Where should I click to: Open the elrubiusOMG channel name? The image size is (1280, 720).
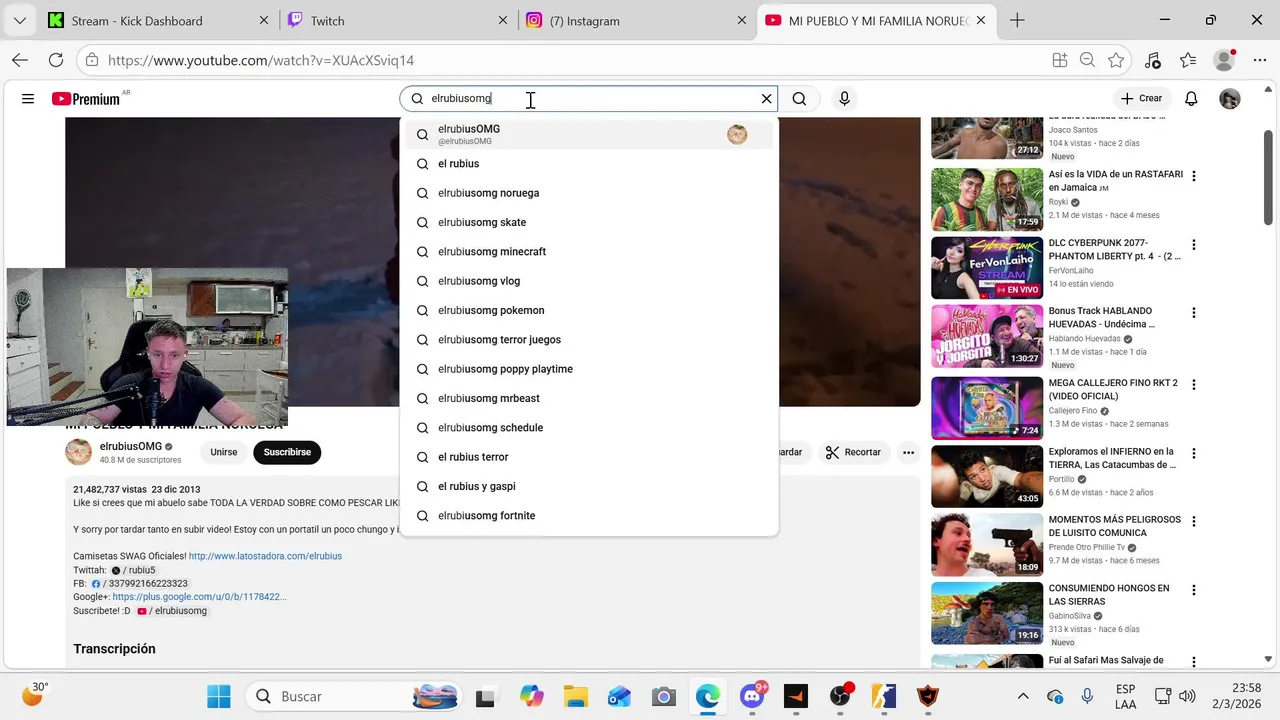tap(131, 447)
